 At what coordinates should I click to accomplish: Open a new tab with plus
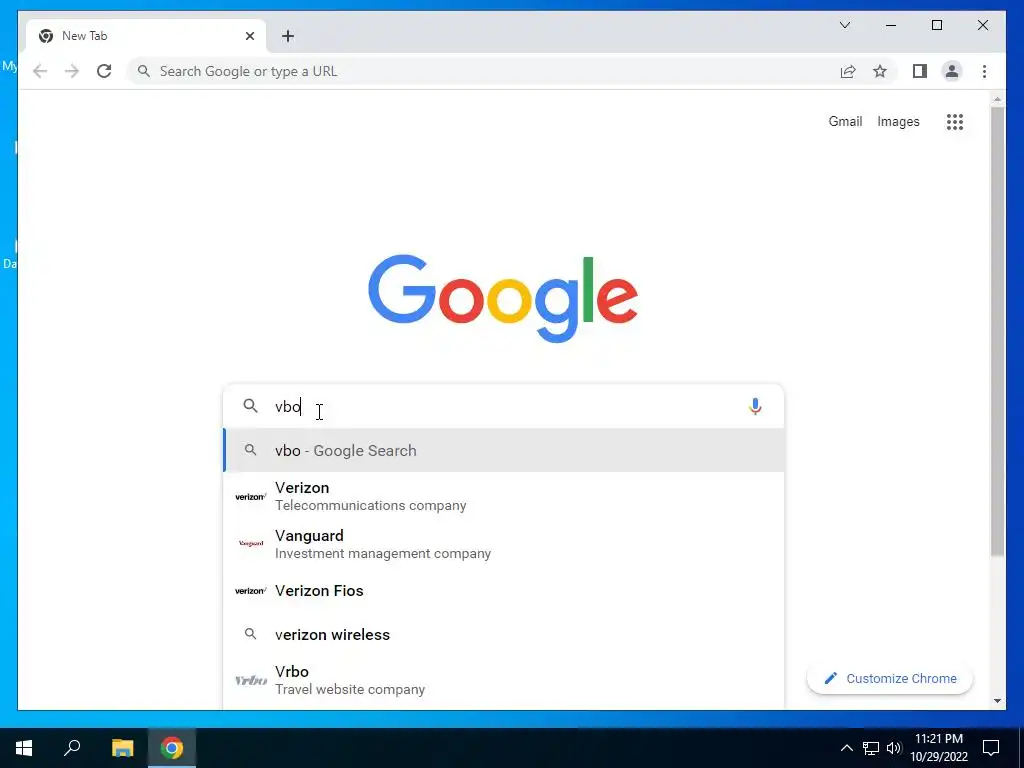click(288, 36)
